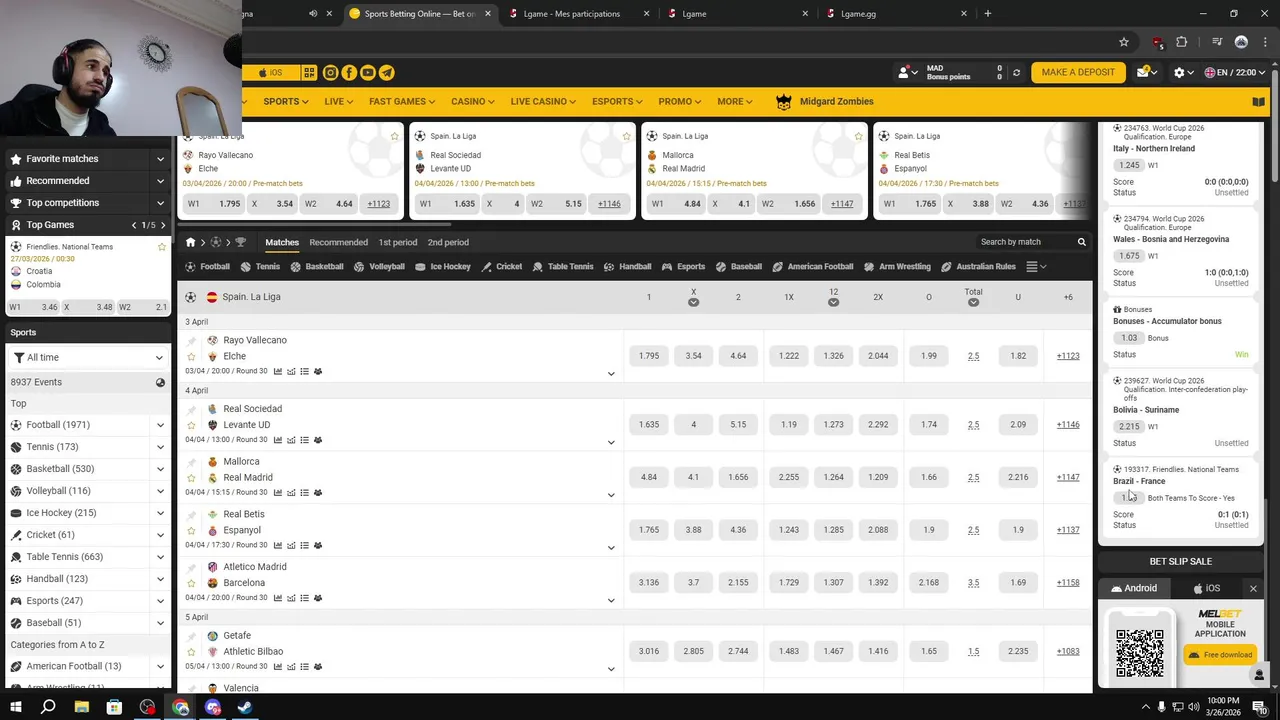Go to next Top Games slide
Screen dimensions: 1280x720
click(x=163, y=225)
